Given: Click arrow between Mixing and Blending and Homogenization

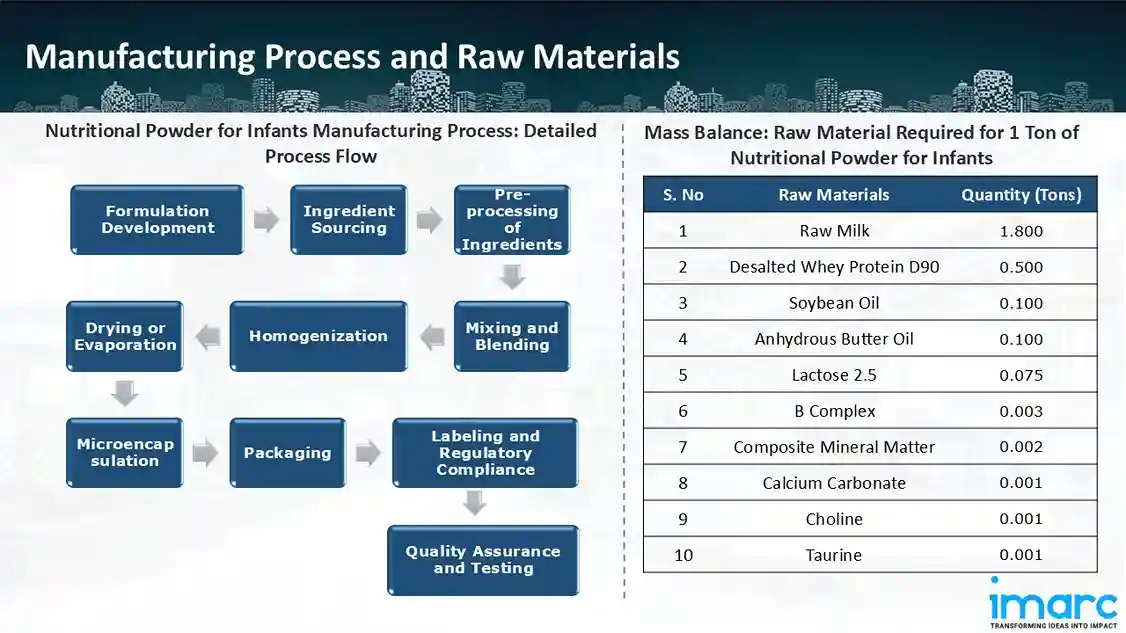Looking at the screenshot, I should point(431,337).
